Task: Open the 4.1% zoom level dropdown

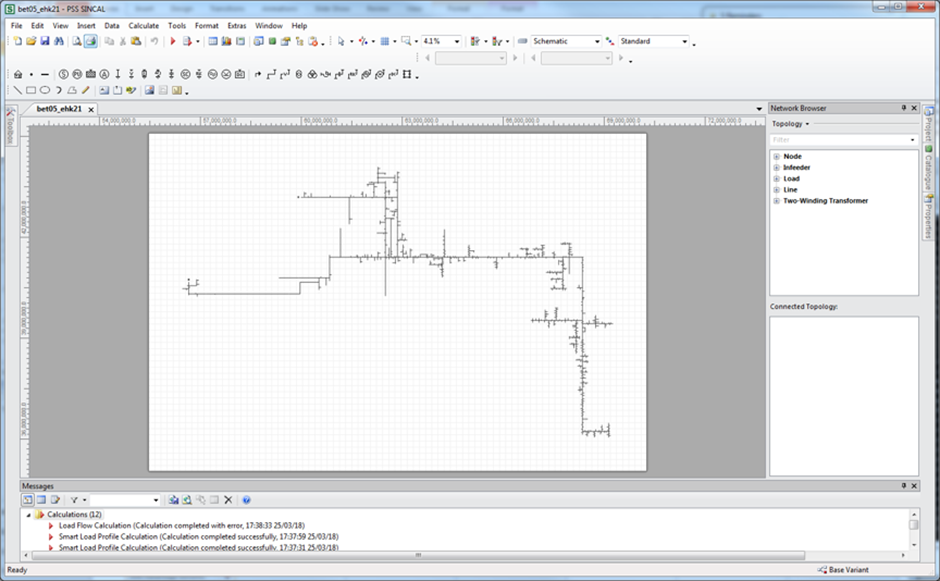Action: (457, 42)
